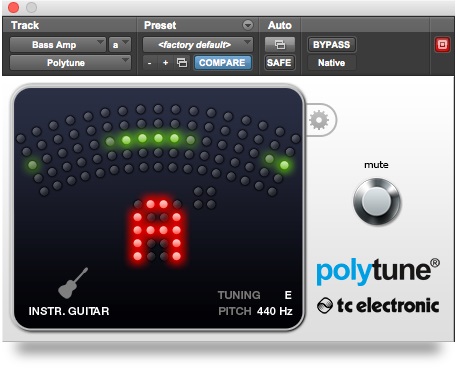Open the plug-in automation enable icon
The width and height of the screenshot is (458, 371).
coord(280,45)
